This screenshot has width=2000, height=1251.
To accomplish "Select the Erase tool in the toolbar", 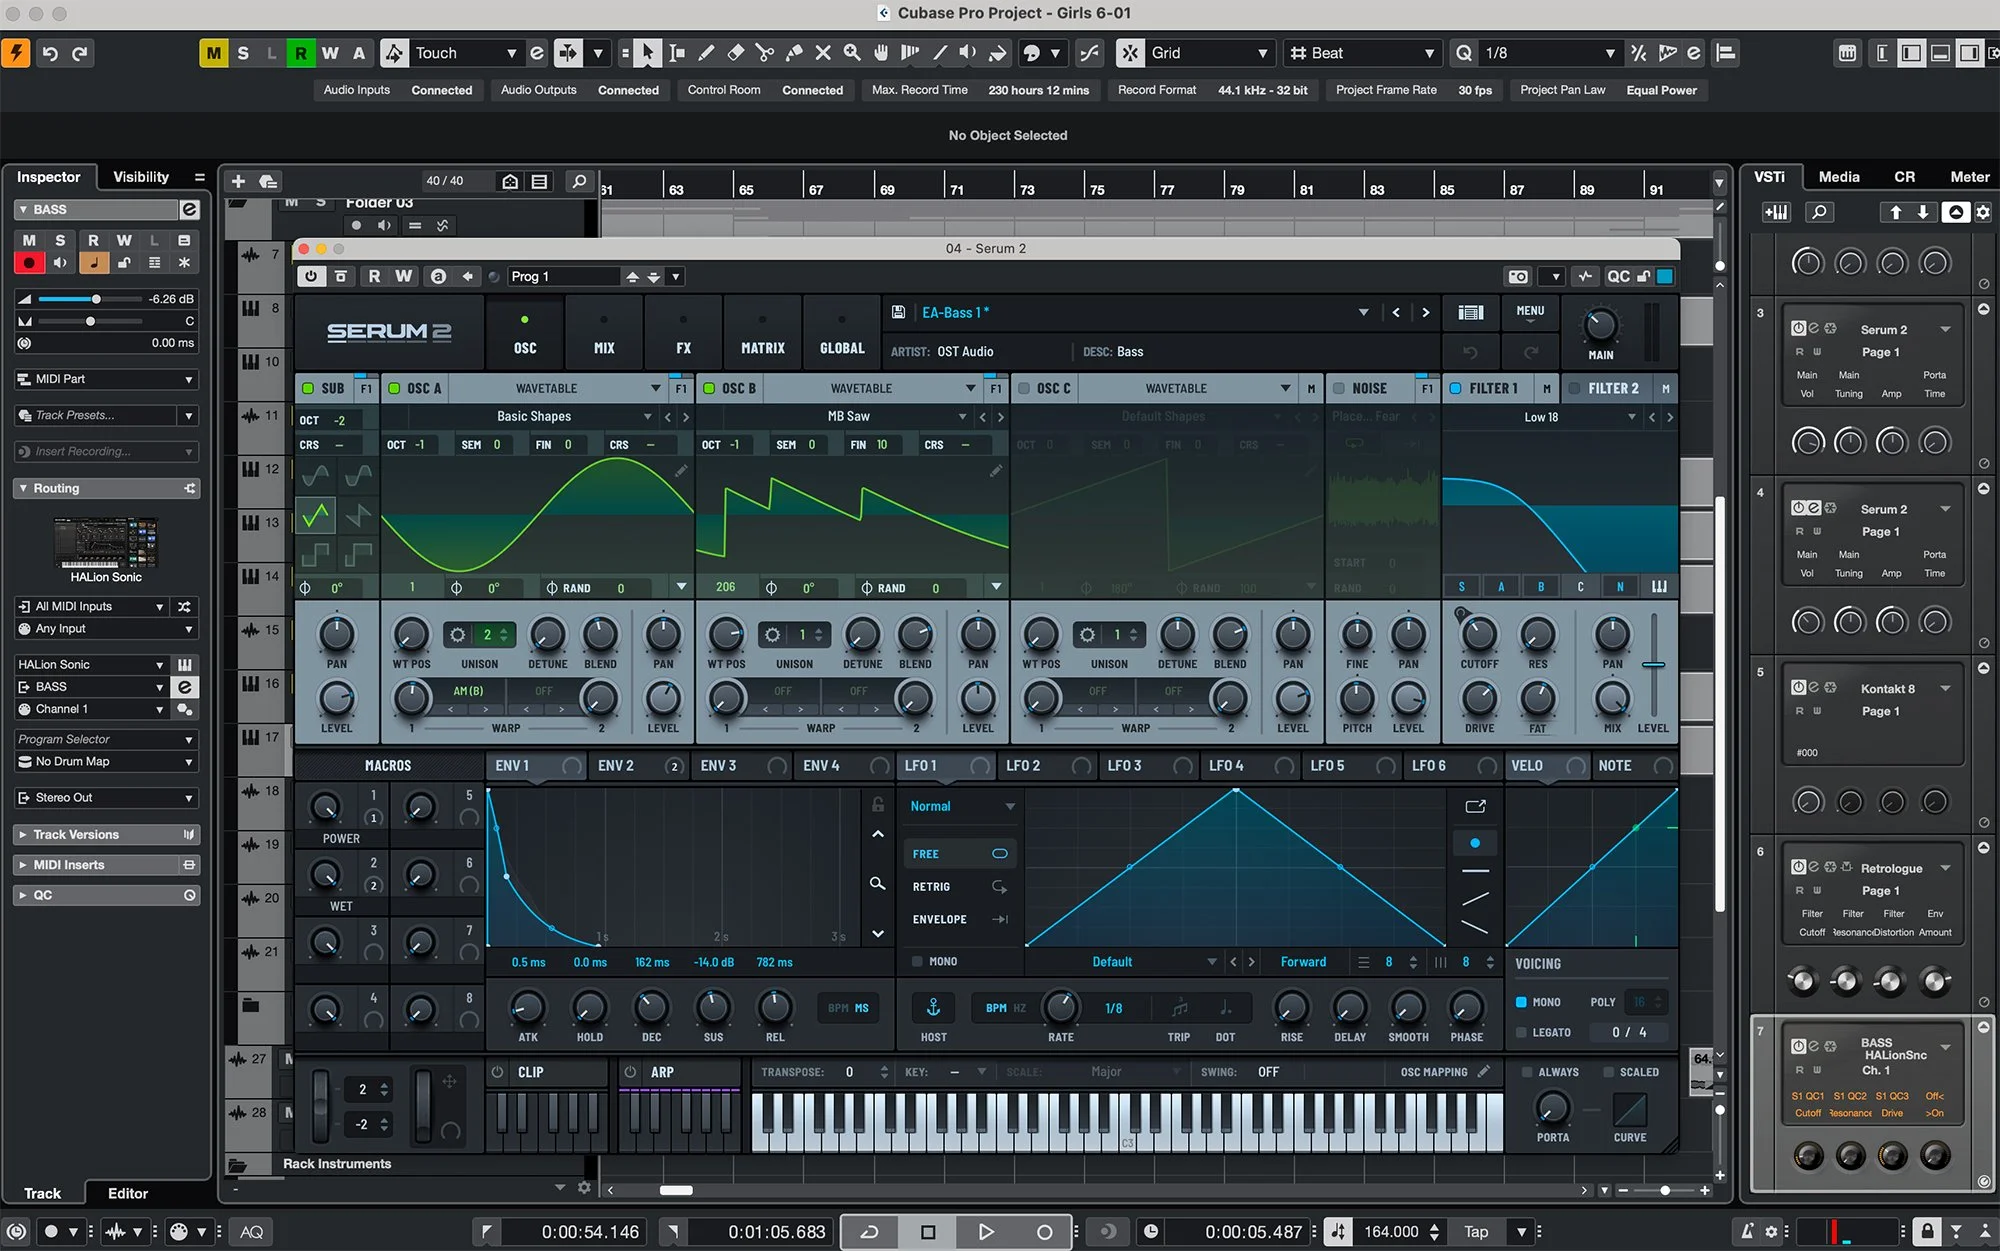I will [x=737, y=53].
